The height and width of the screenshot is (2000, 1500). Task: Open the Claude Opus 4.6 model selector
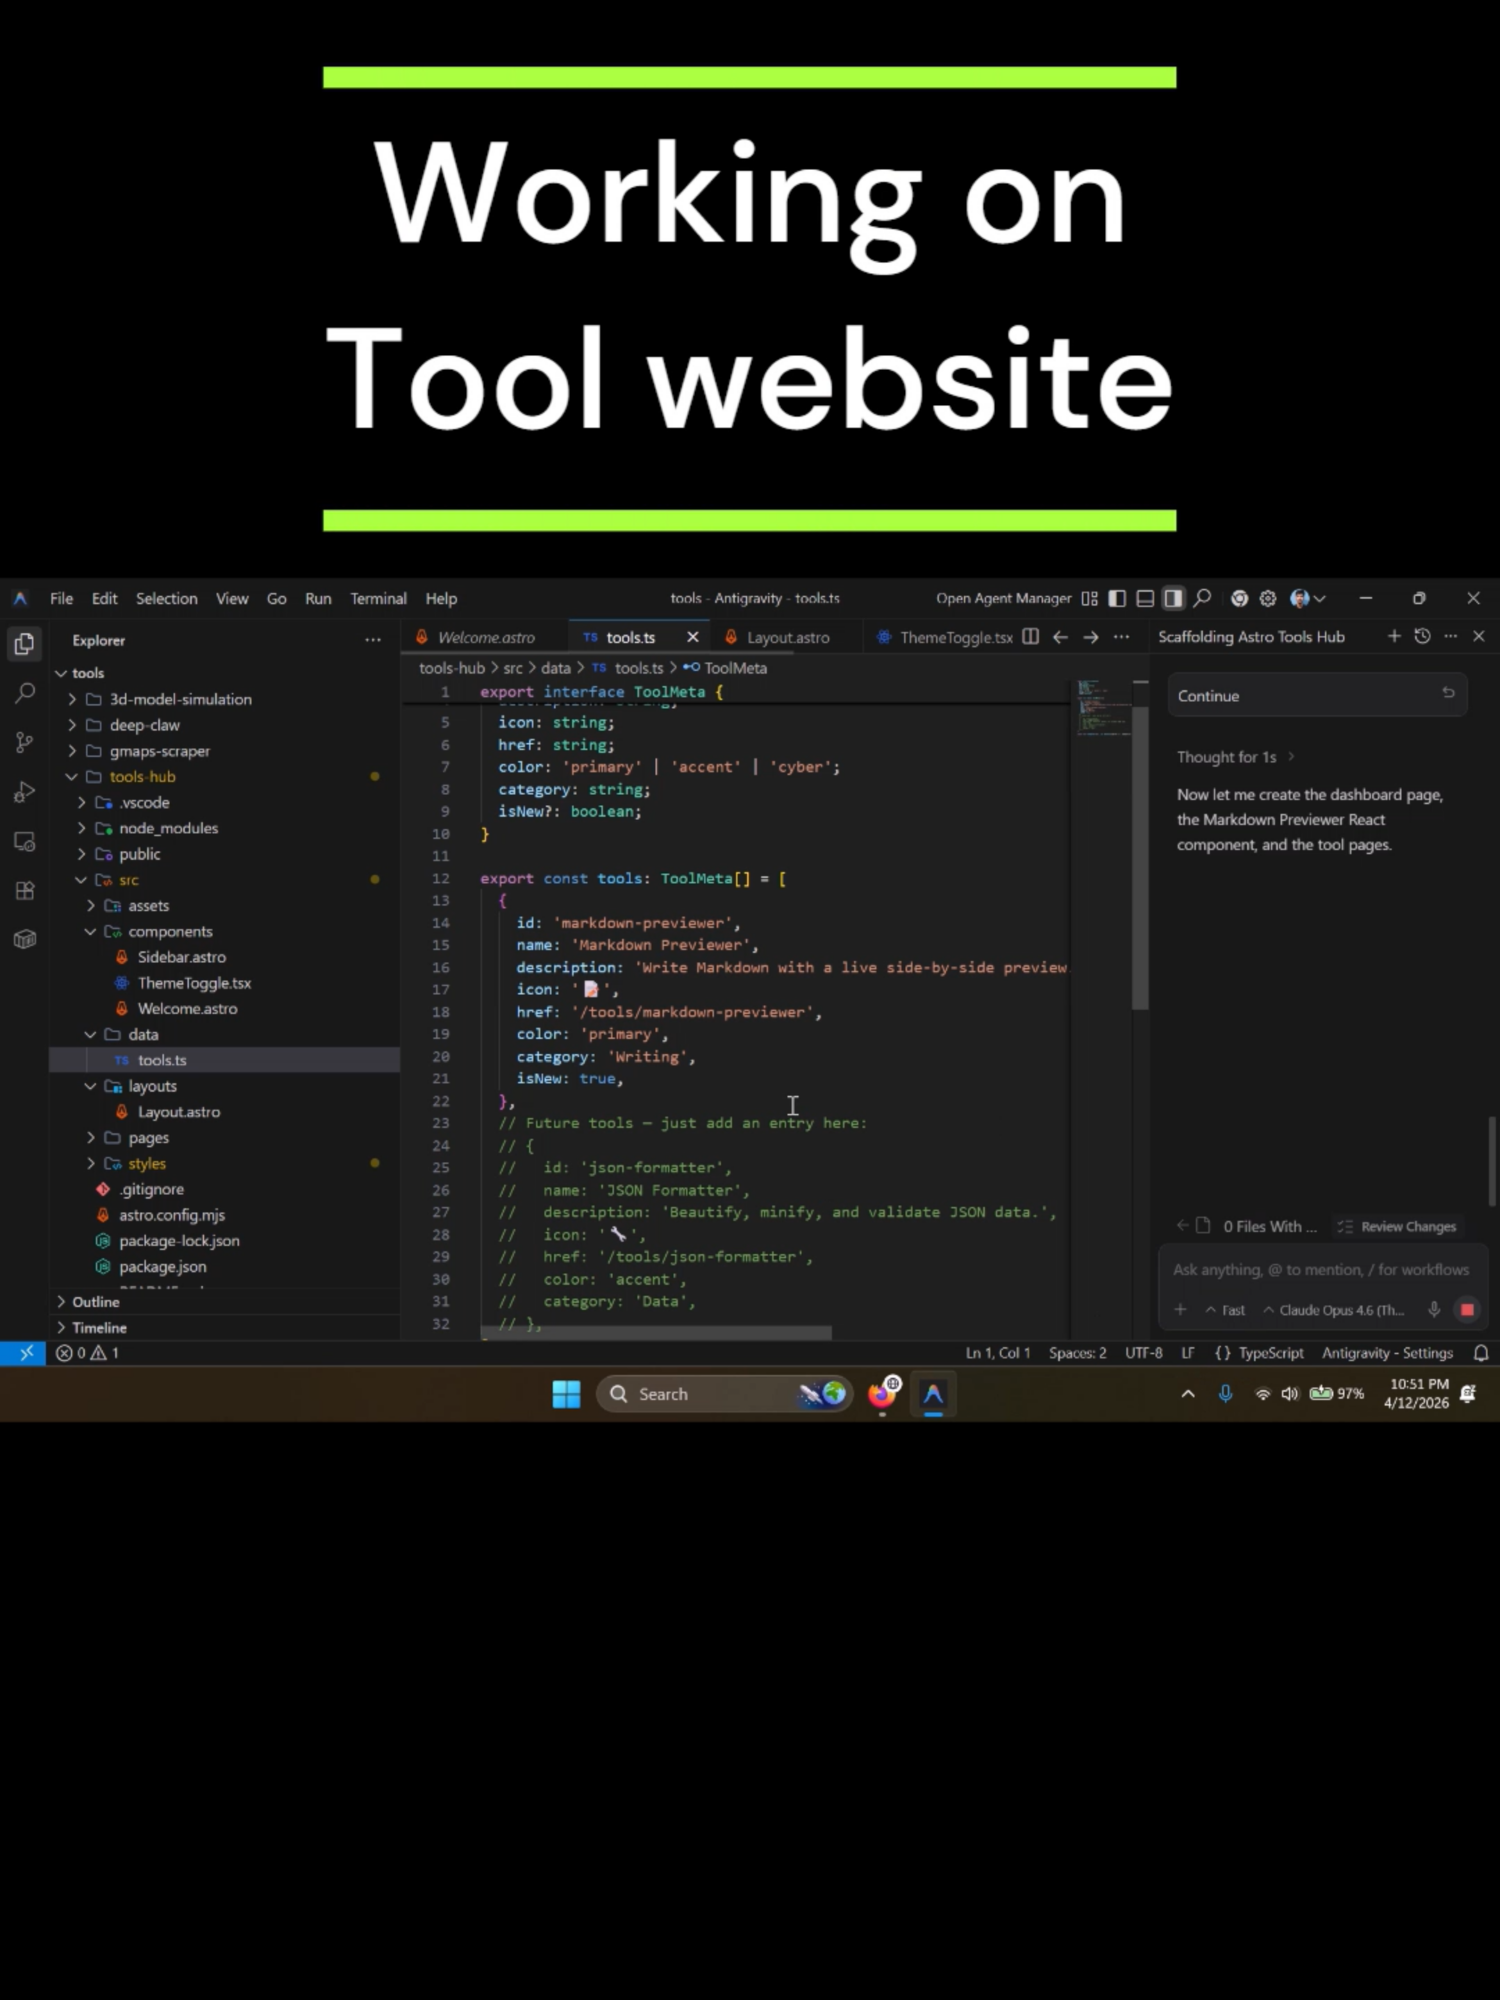click(x=1334, y=1310)
